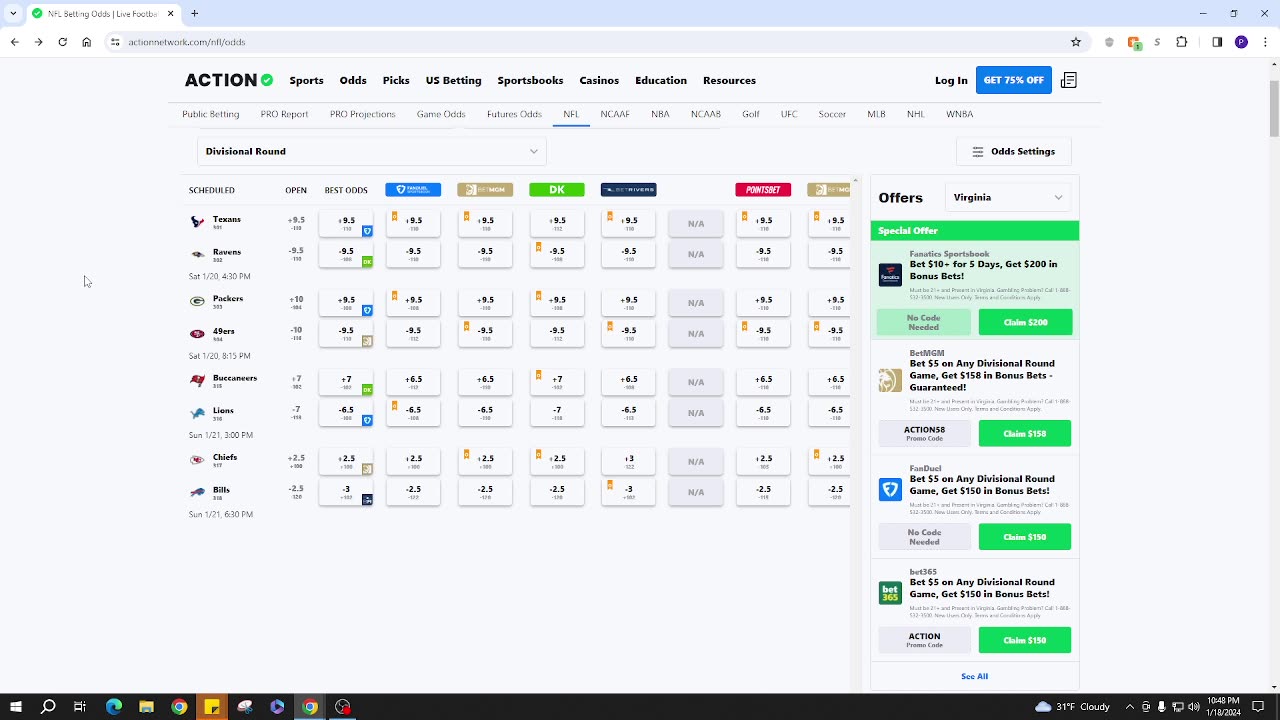
Task: Switch to the NCAAF tab
Action: coord(615,114)
